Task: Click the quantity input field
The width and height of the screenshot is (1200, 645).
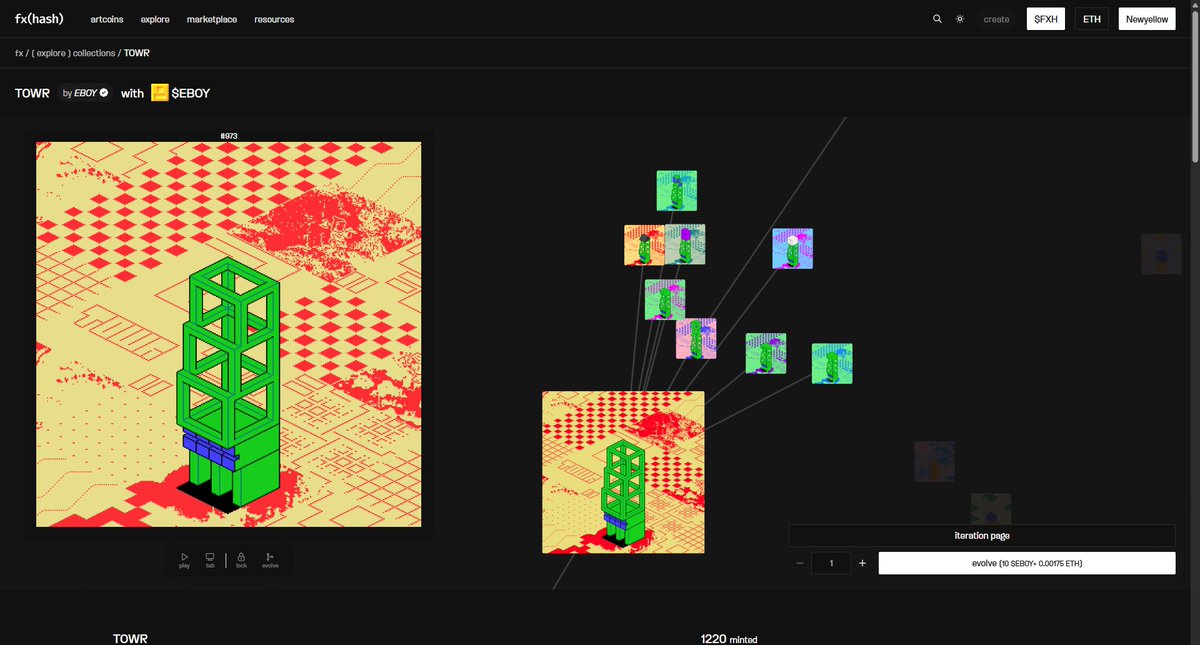Action: click(831, 563)
